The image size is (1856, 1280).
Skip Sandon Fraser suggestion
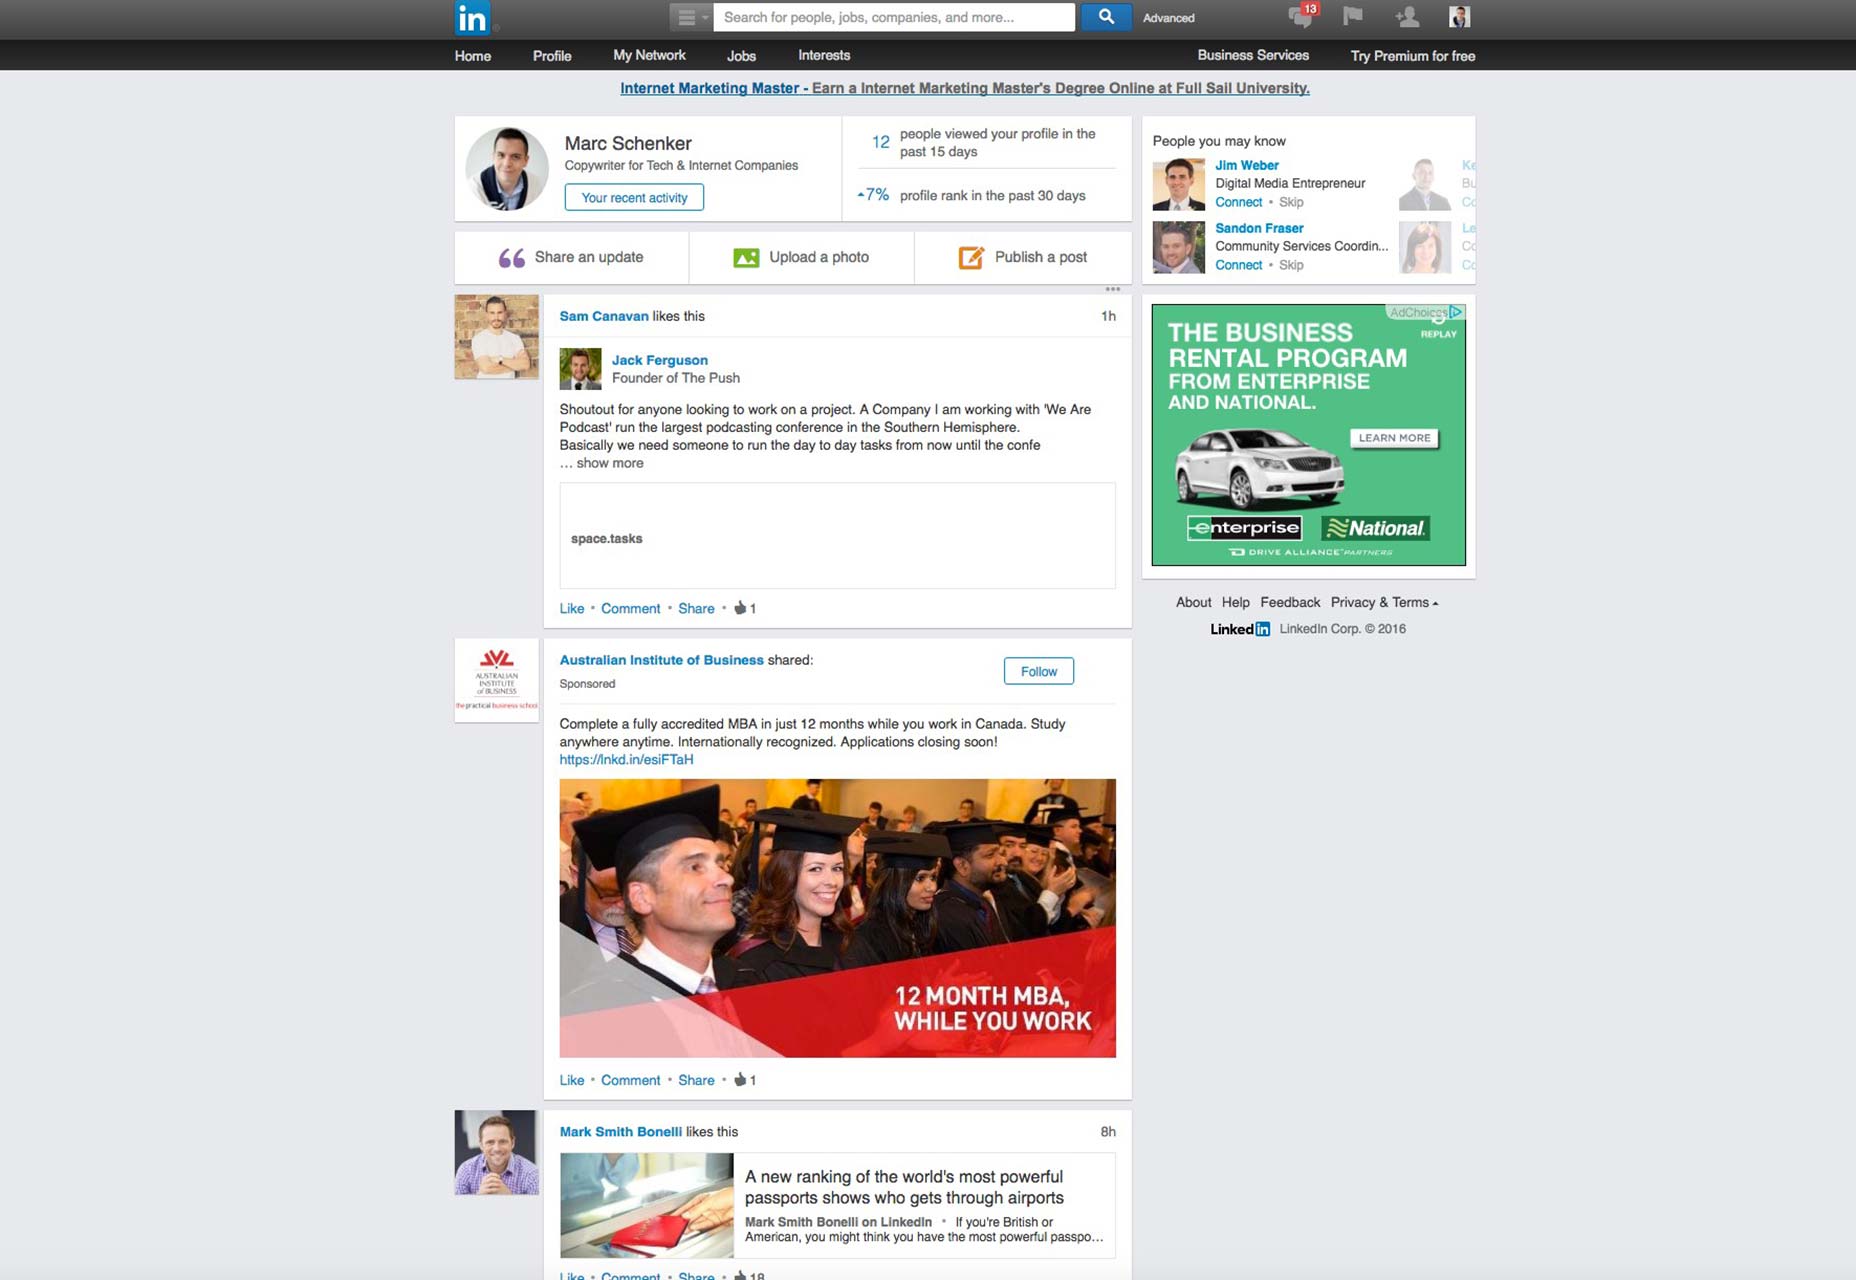coord(1291,265)
